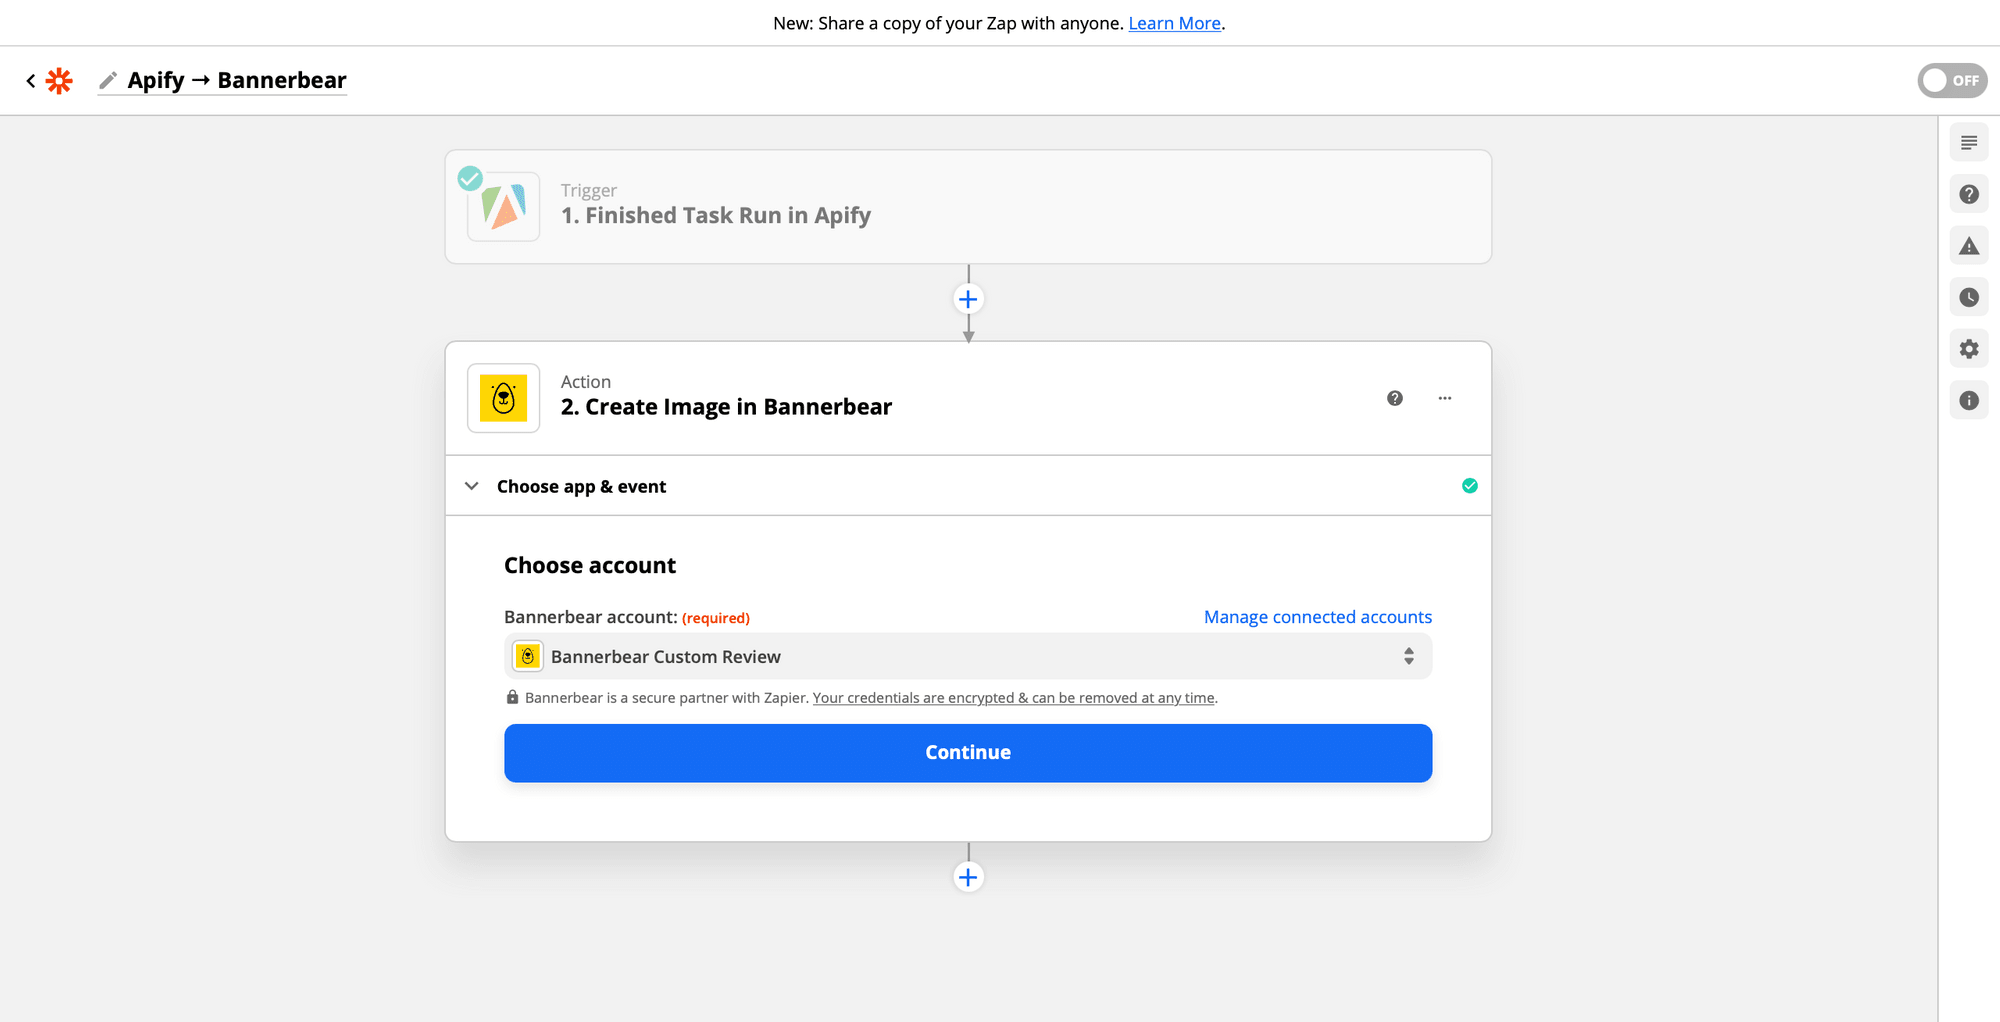Viewport: 2000px width, 1022px height.
Task: Open help for the action step
Action: click(1395, 398)
